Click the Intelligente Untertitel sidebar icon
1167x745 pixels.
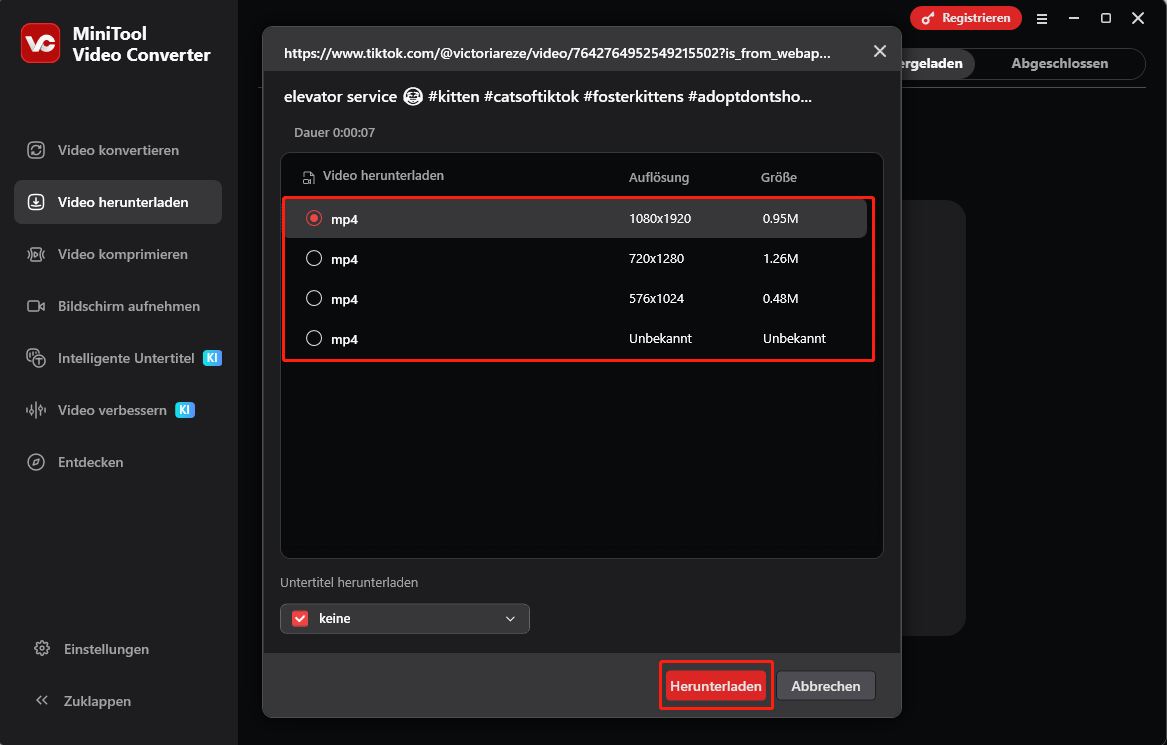pos(36,359)
